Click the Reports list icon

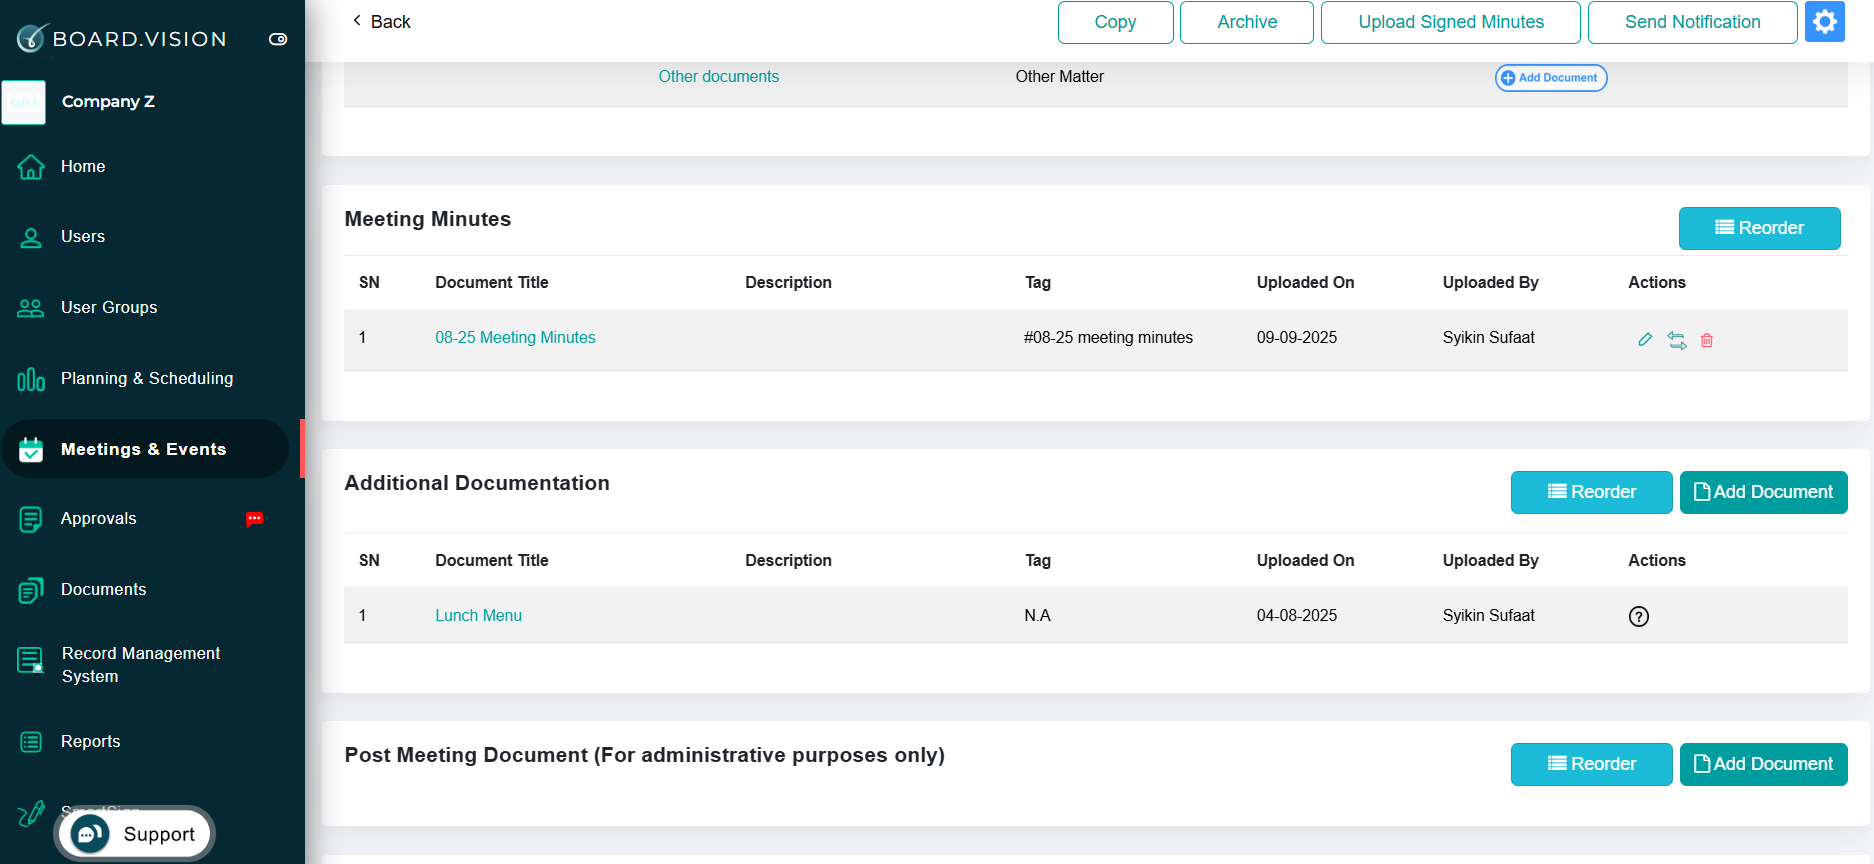click(31, 742)
